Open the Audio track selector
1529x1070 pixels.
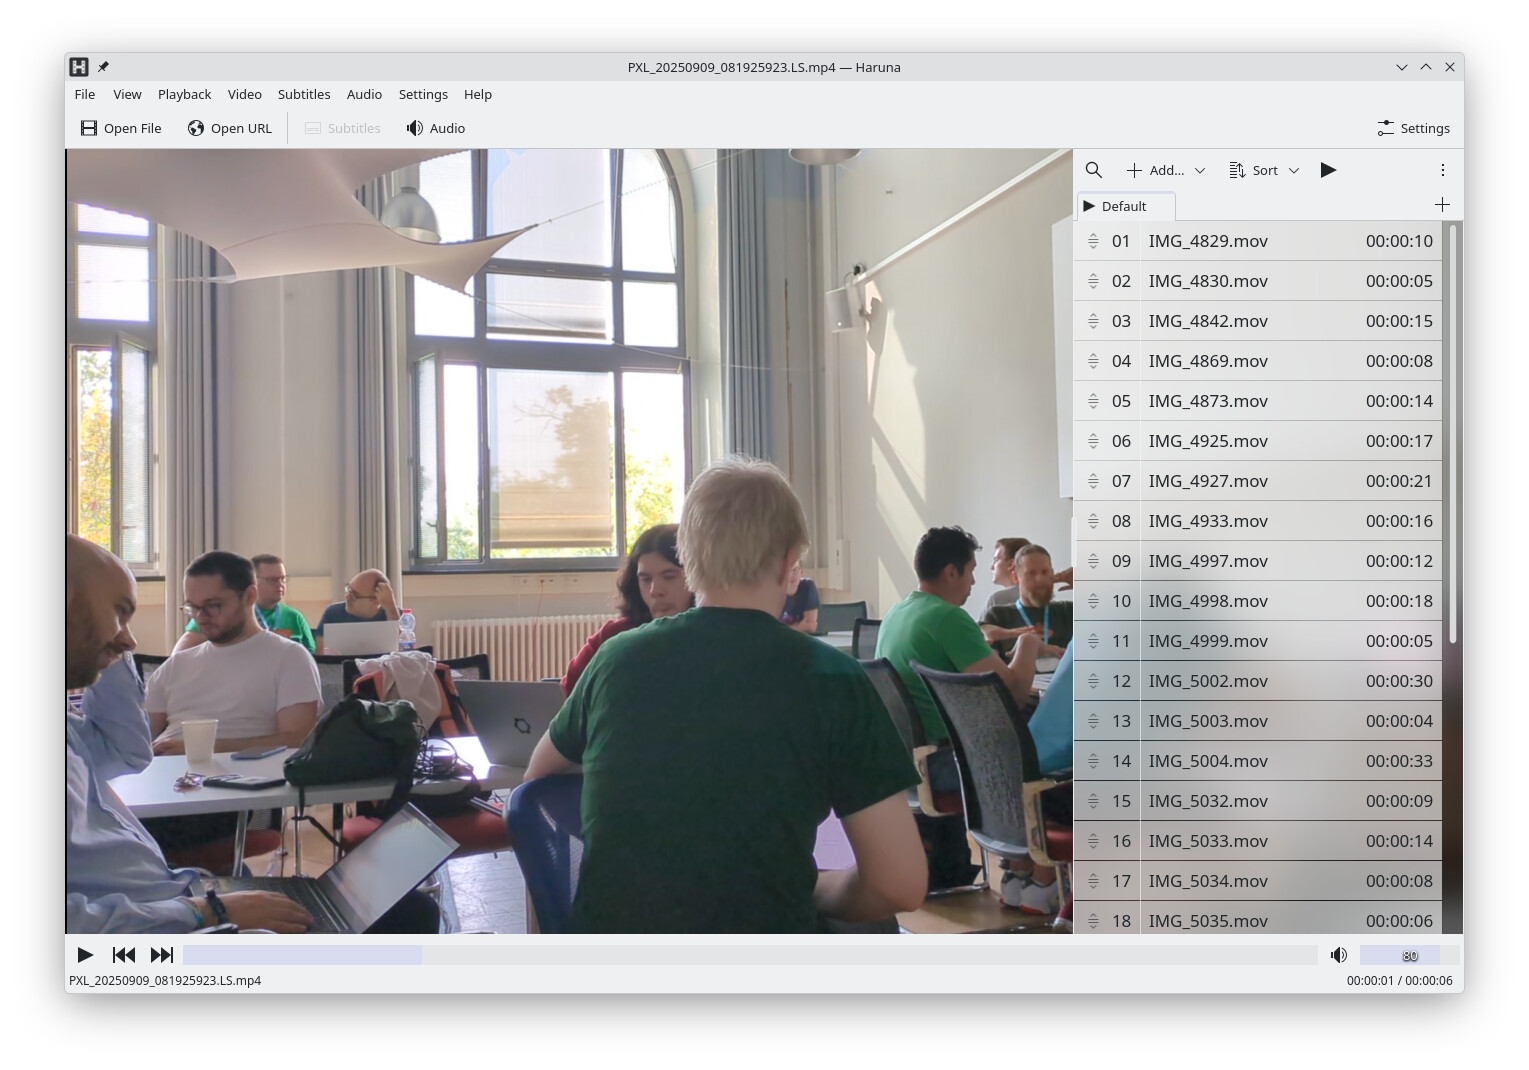click(x=436, y=128)
